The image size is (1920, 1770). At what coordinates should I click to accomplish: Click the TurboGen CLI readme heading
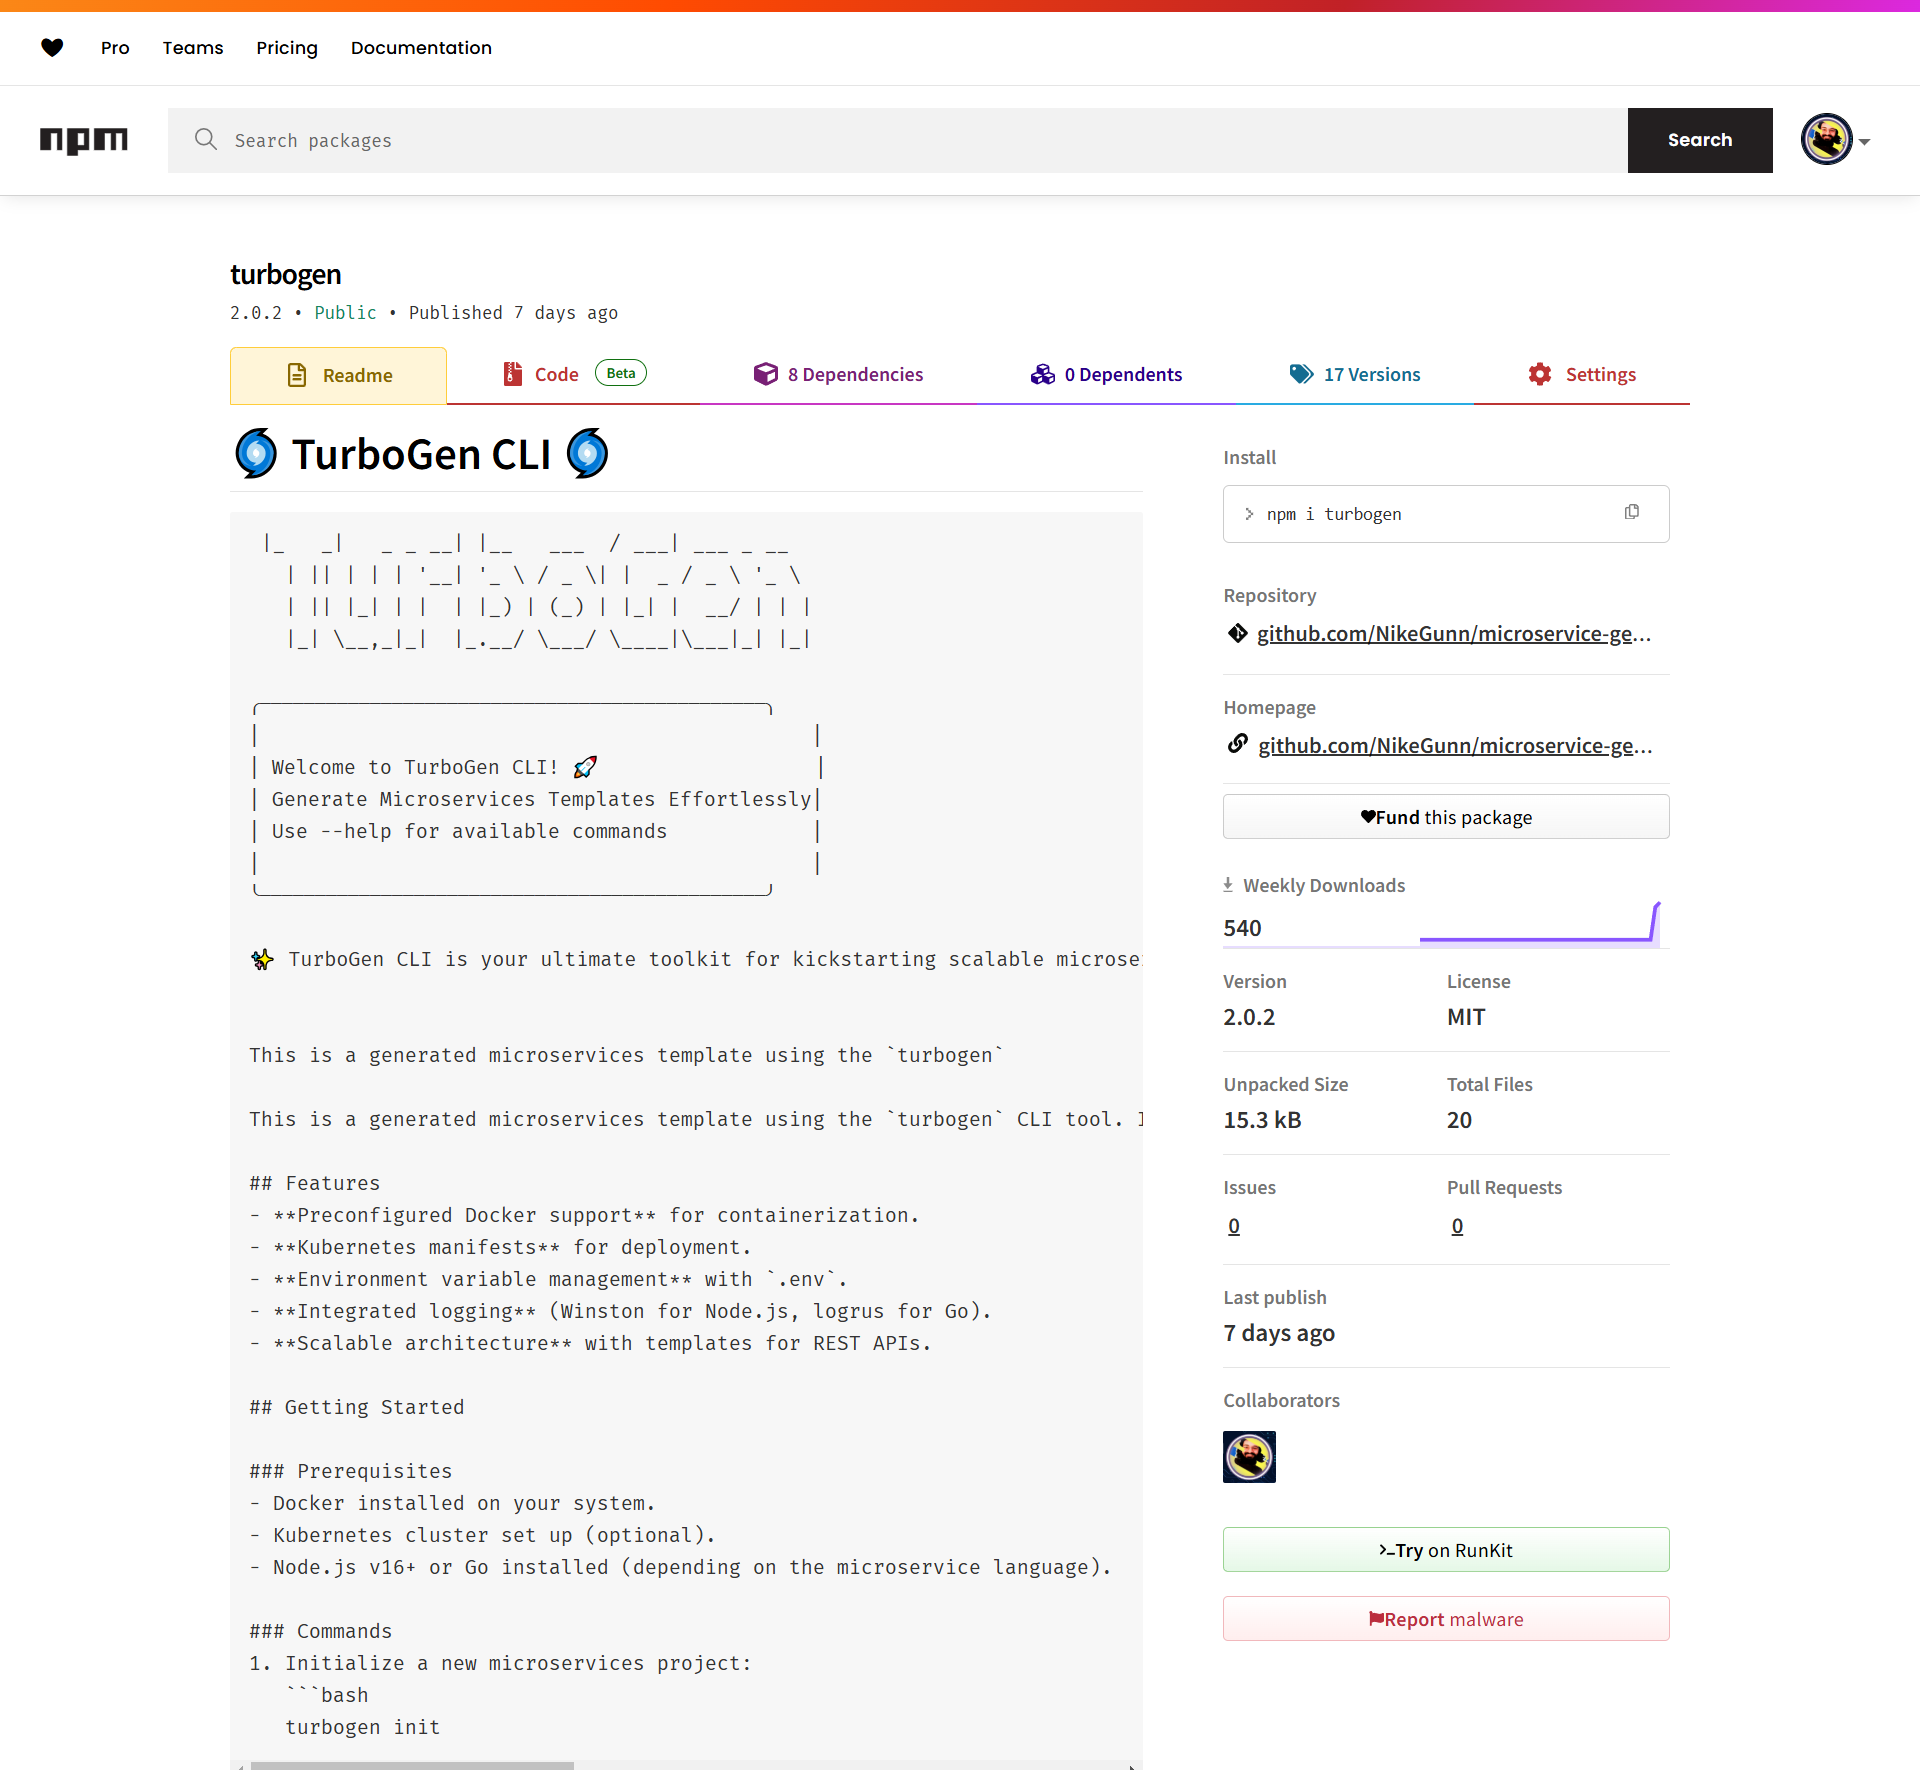[x=421, y=454]
